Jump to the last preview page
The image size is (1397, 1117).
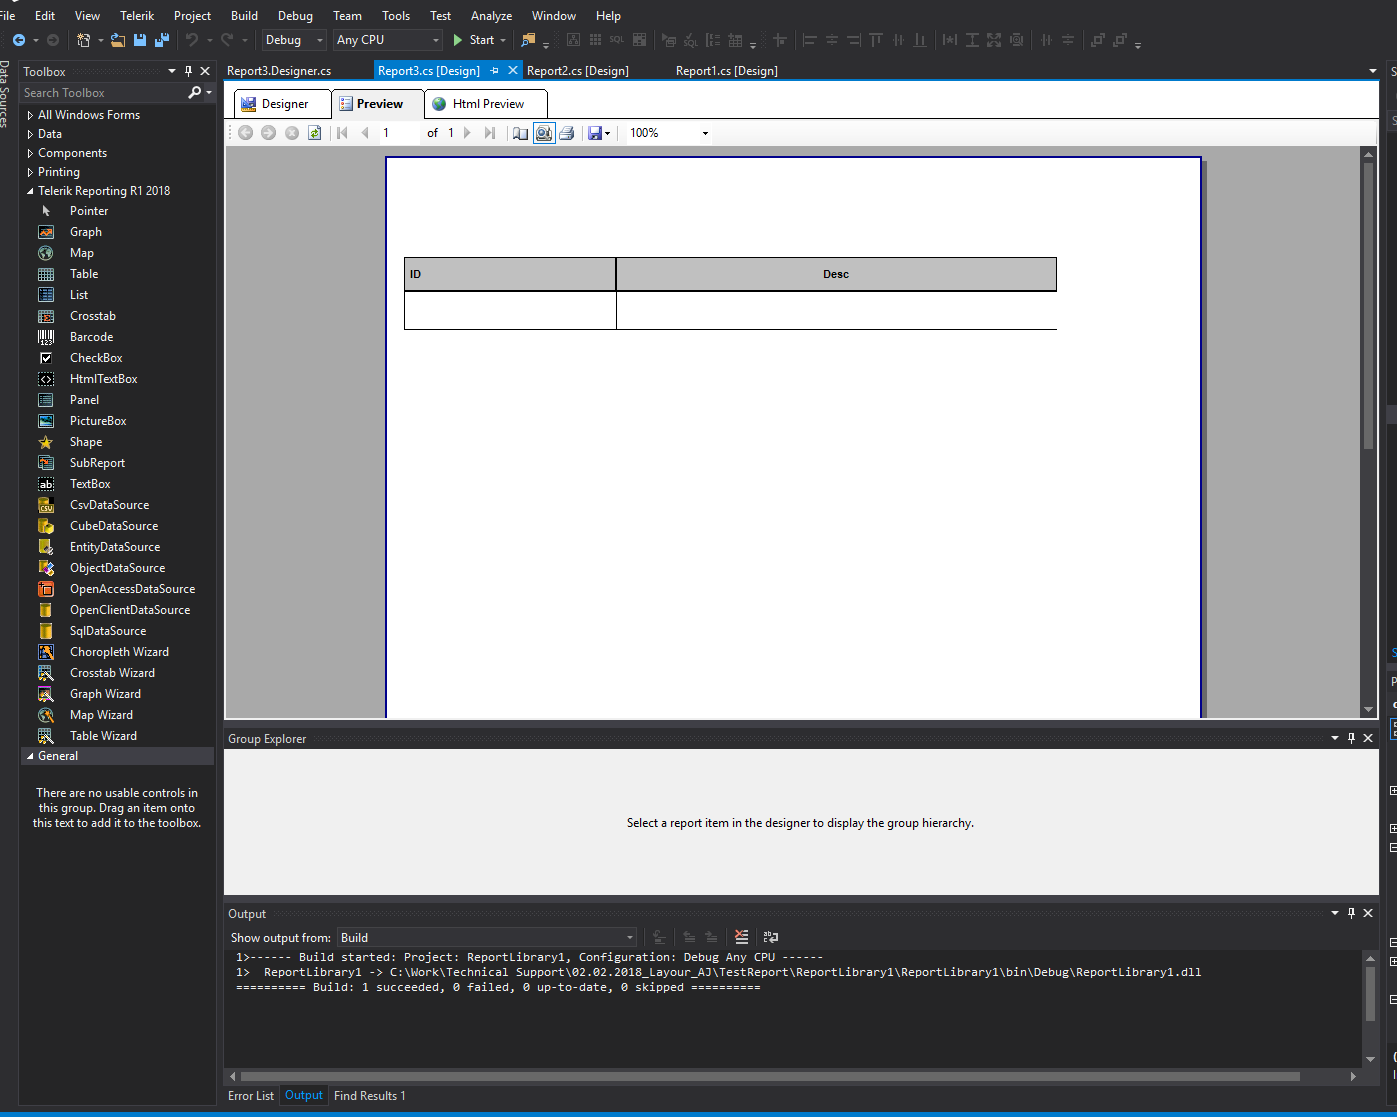[x=490, y=133]
